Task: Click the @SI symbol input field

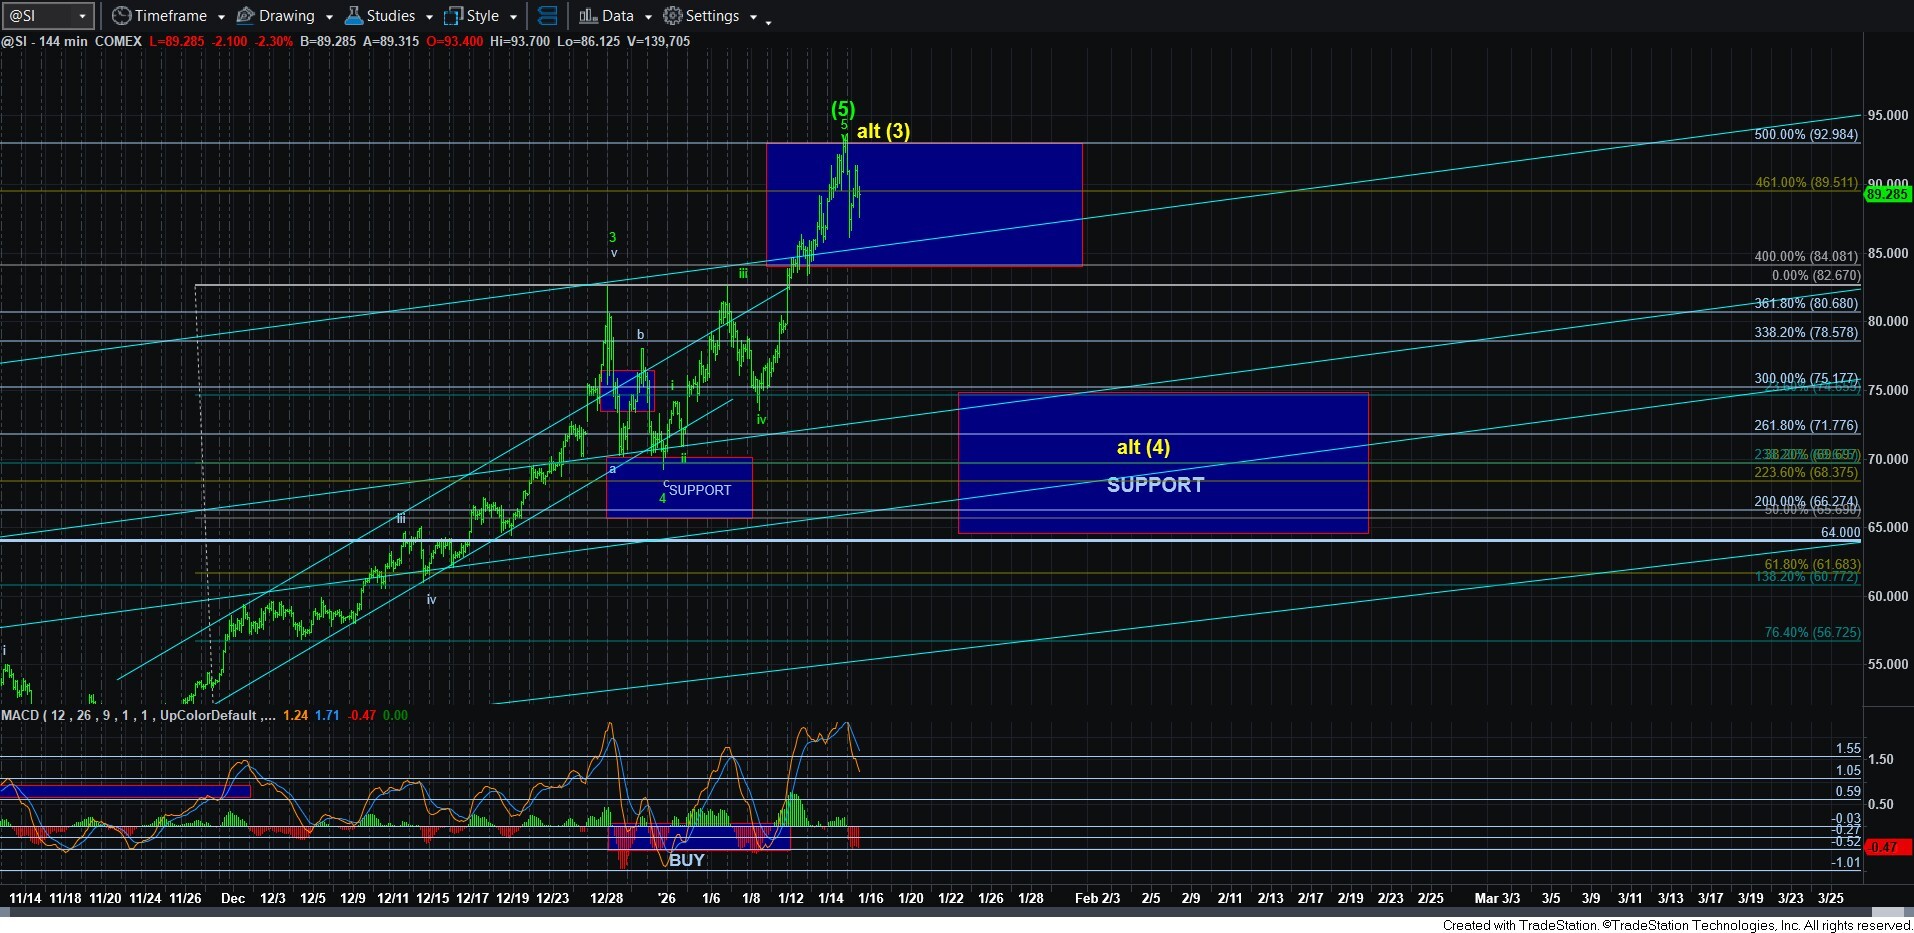Action: [38, 16]
